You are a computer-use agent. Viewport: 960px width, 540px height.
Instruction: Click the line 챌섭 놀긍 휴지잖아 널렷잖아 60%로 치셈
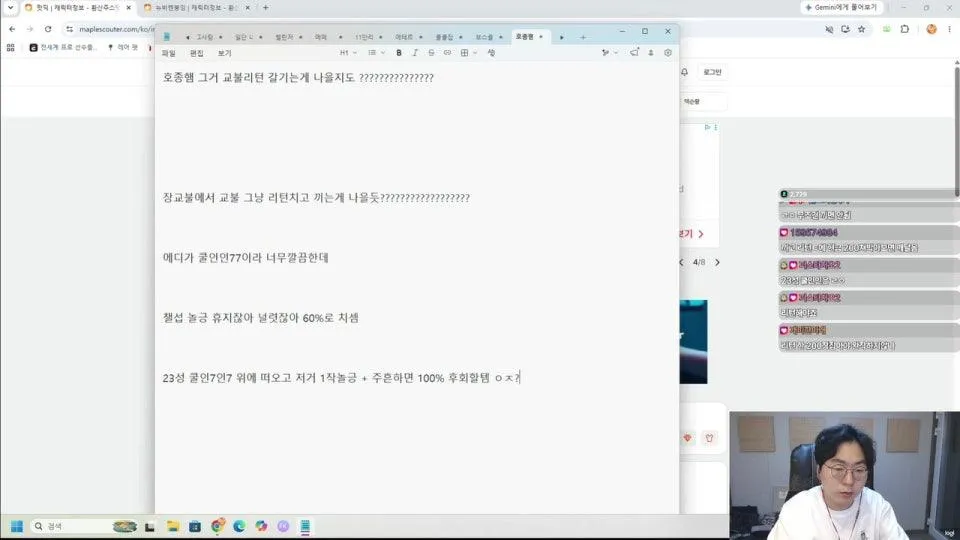[261, 318]
